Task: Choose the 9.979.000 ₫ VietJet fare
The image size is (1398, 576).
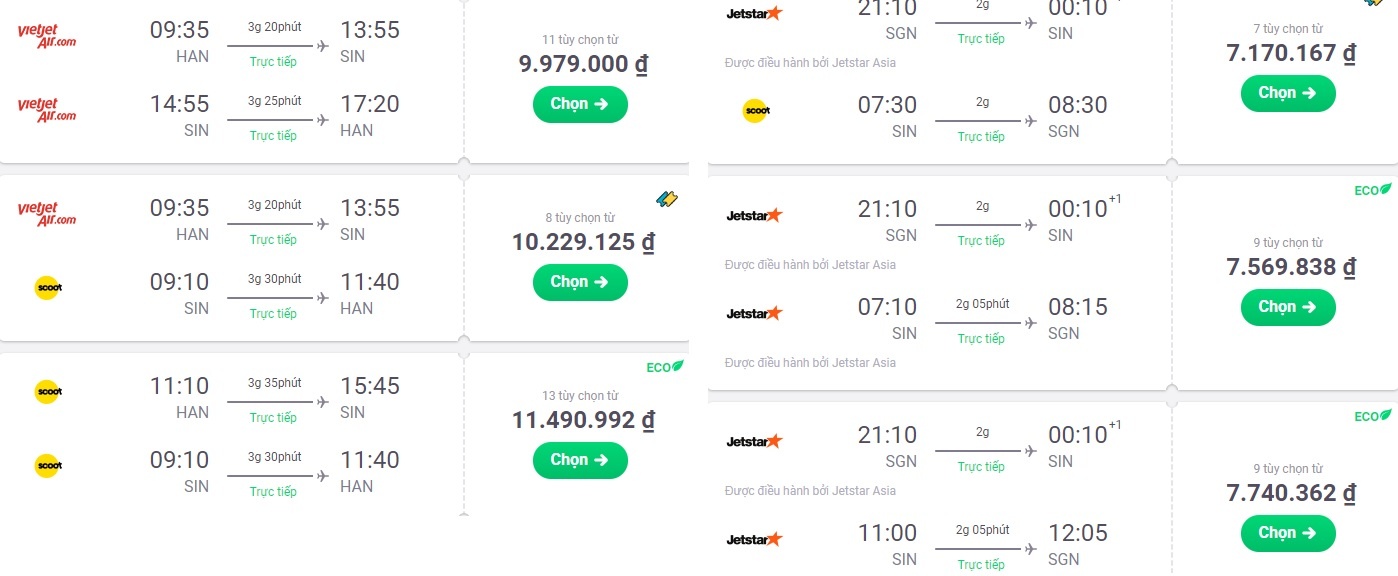Action: pos(580,104)
